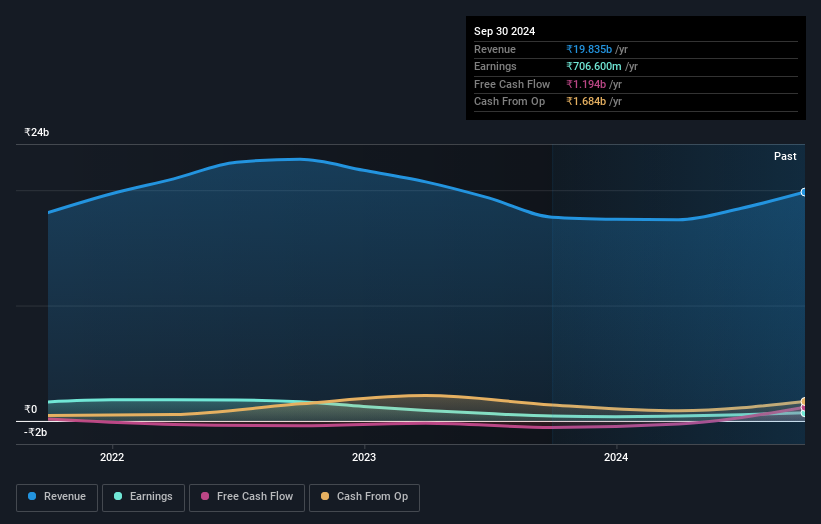Image resolution: width=821 pixels, height=524 pixels.
Task: Click the Earnings label in the tooltip
Action: (495, 66)
